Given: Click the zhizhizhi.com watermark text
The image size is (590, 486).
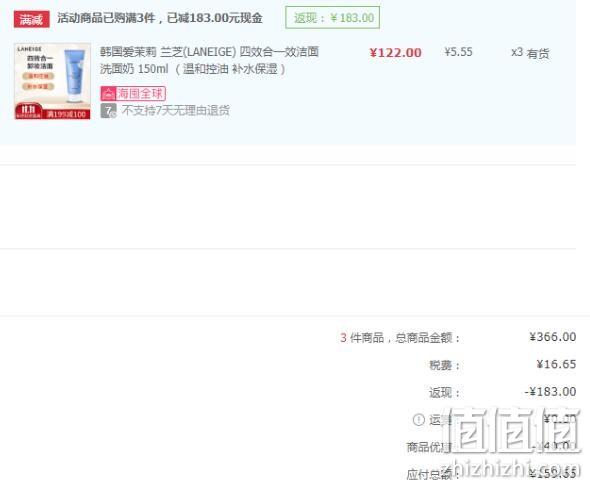Looking at the screenshot, I should pyautogui.click(x=512, y=469).
